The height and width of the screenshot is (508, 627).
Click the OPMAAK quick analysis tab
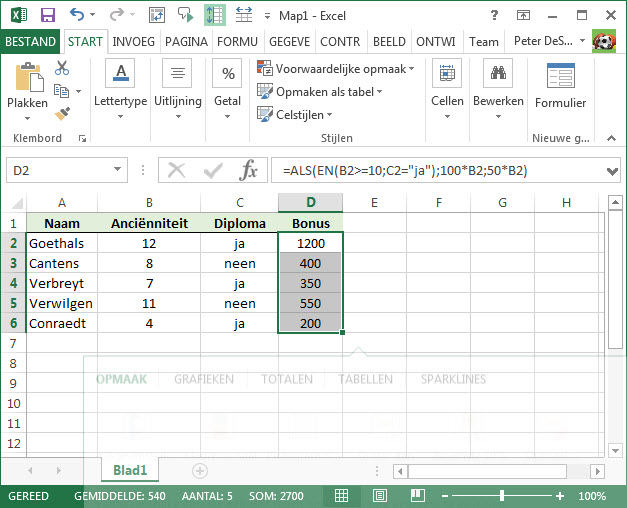coord(122,379)
